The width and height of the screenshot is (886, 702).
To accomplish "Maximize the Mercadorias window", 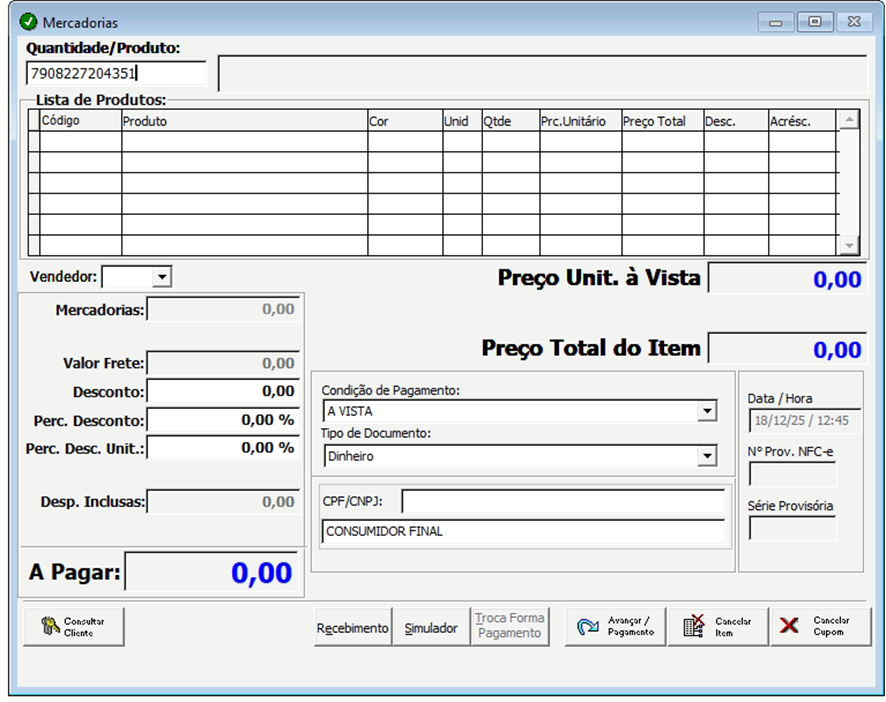I will 816,21.
